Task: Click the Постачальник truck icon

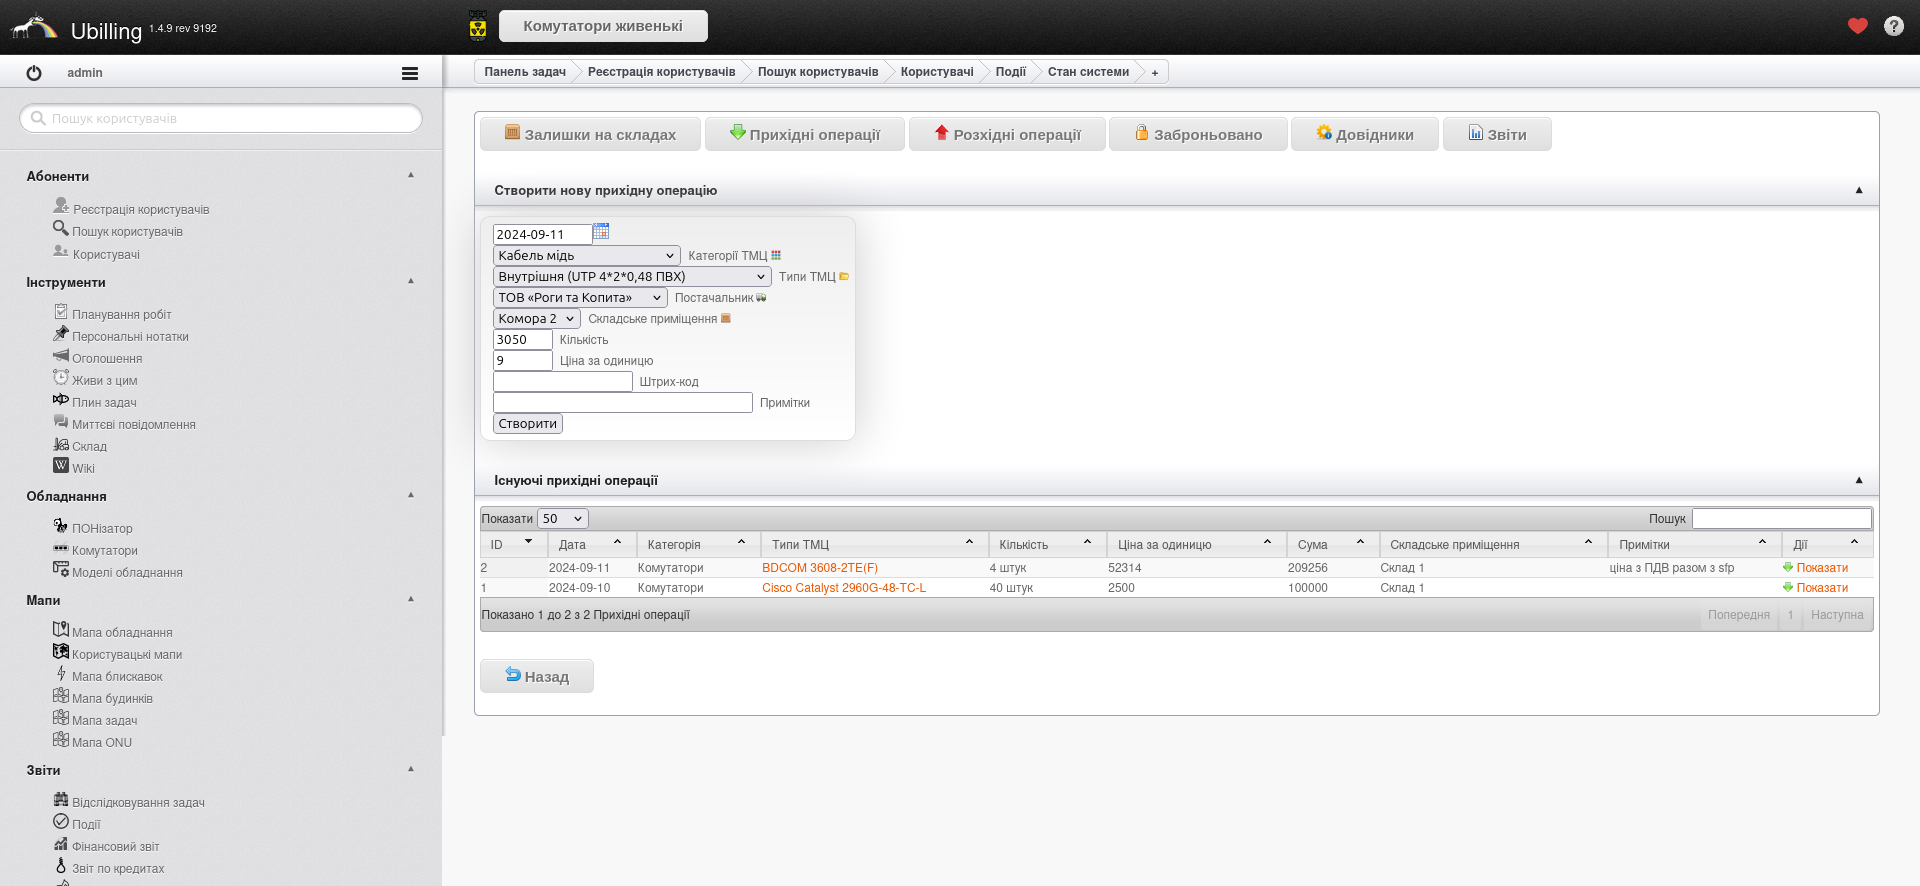Action: pyautogui.click(x=761, y=298)
